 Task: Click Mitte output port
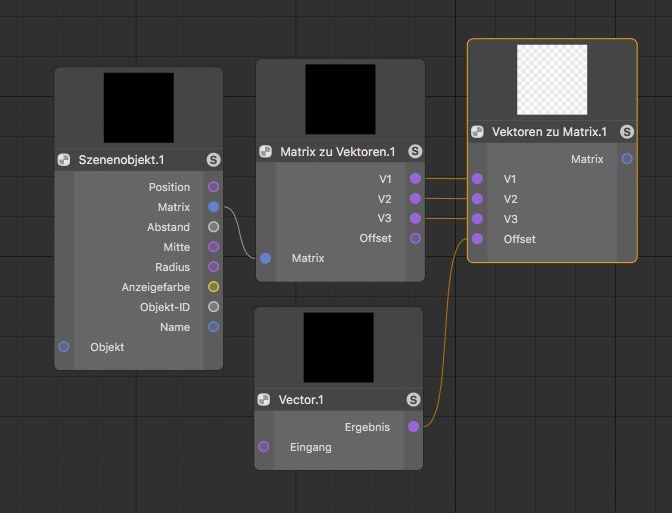213,247
